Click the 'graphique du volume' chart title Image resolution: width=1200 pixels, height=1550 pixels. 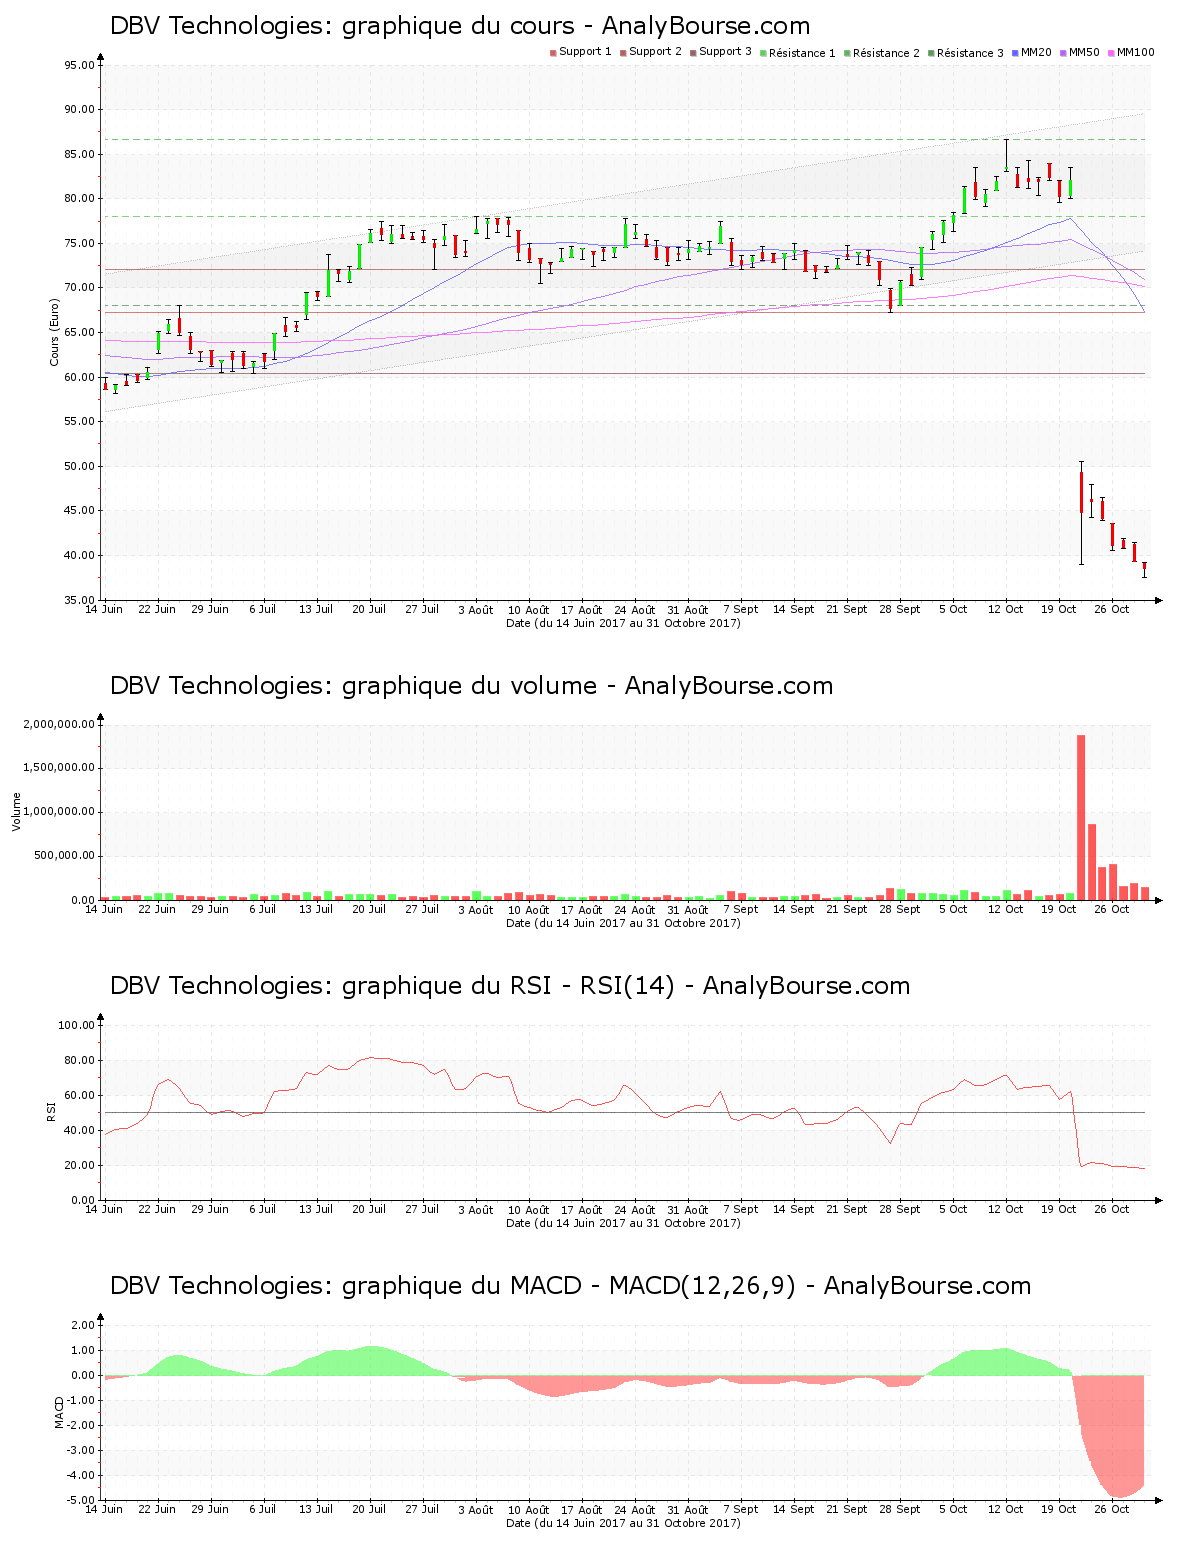click(x=471, y=686)
